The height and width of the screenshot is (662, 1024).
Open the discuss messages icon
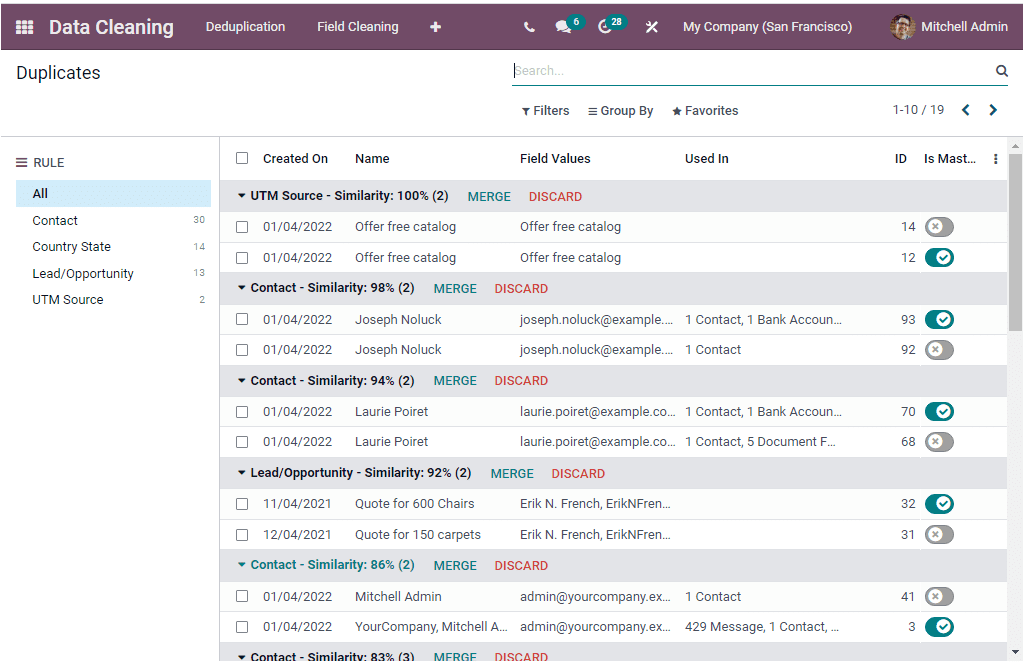click(x=564, y=27)
